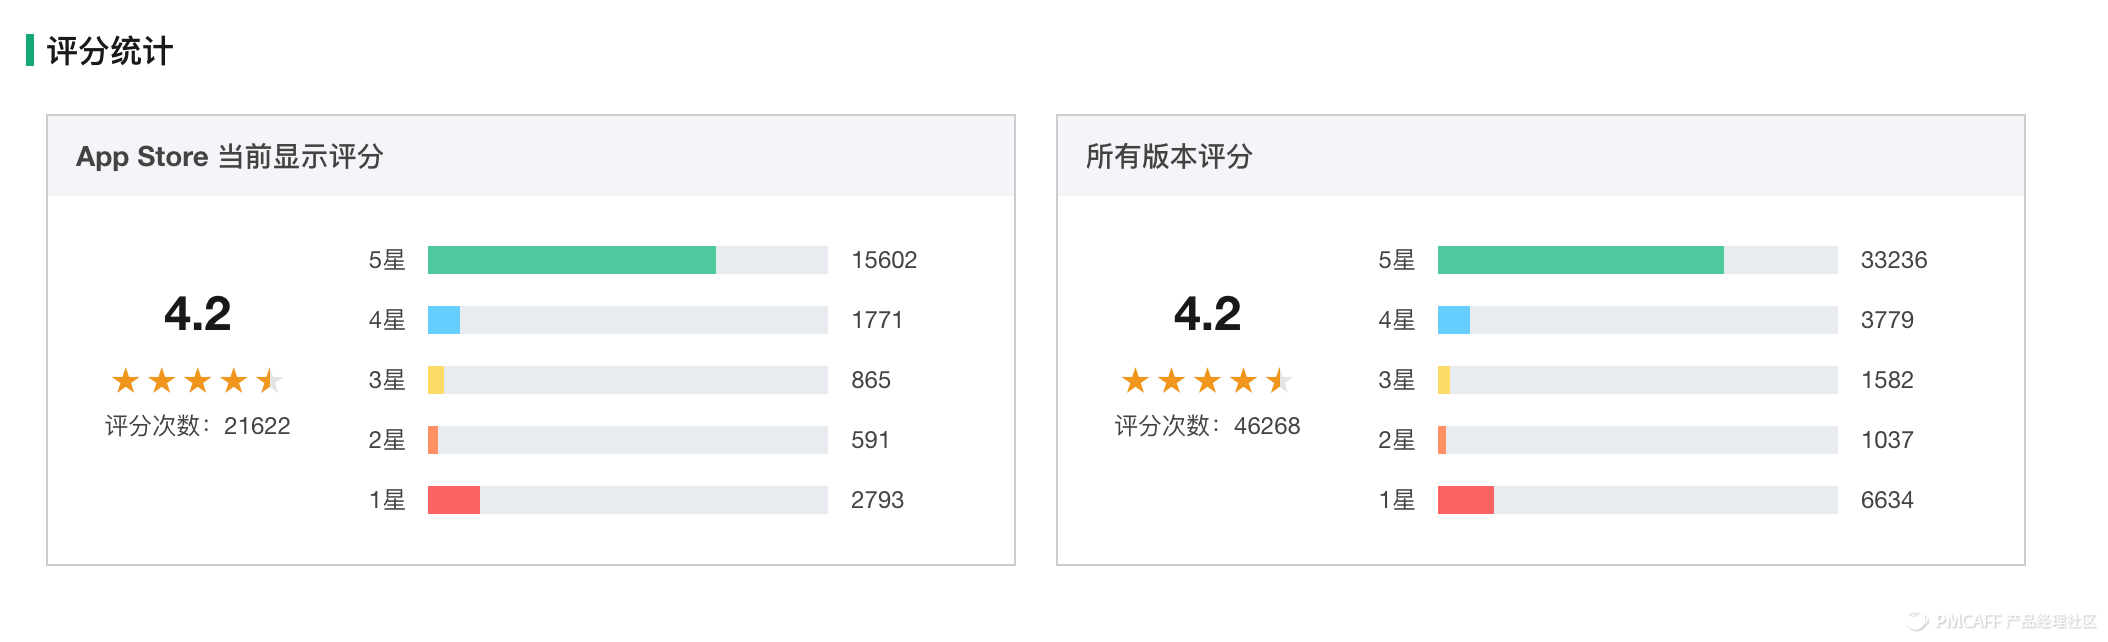Click the orange 2星 bar in App Store panel
The image size is (2108, 642).
coord(433,440)
